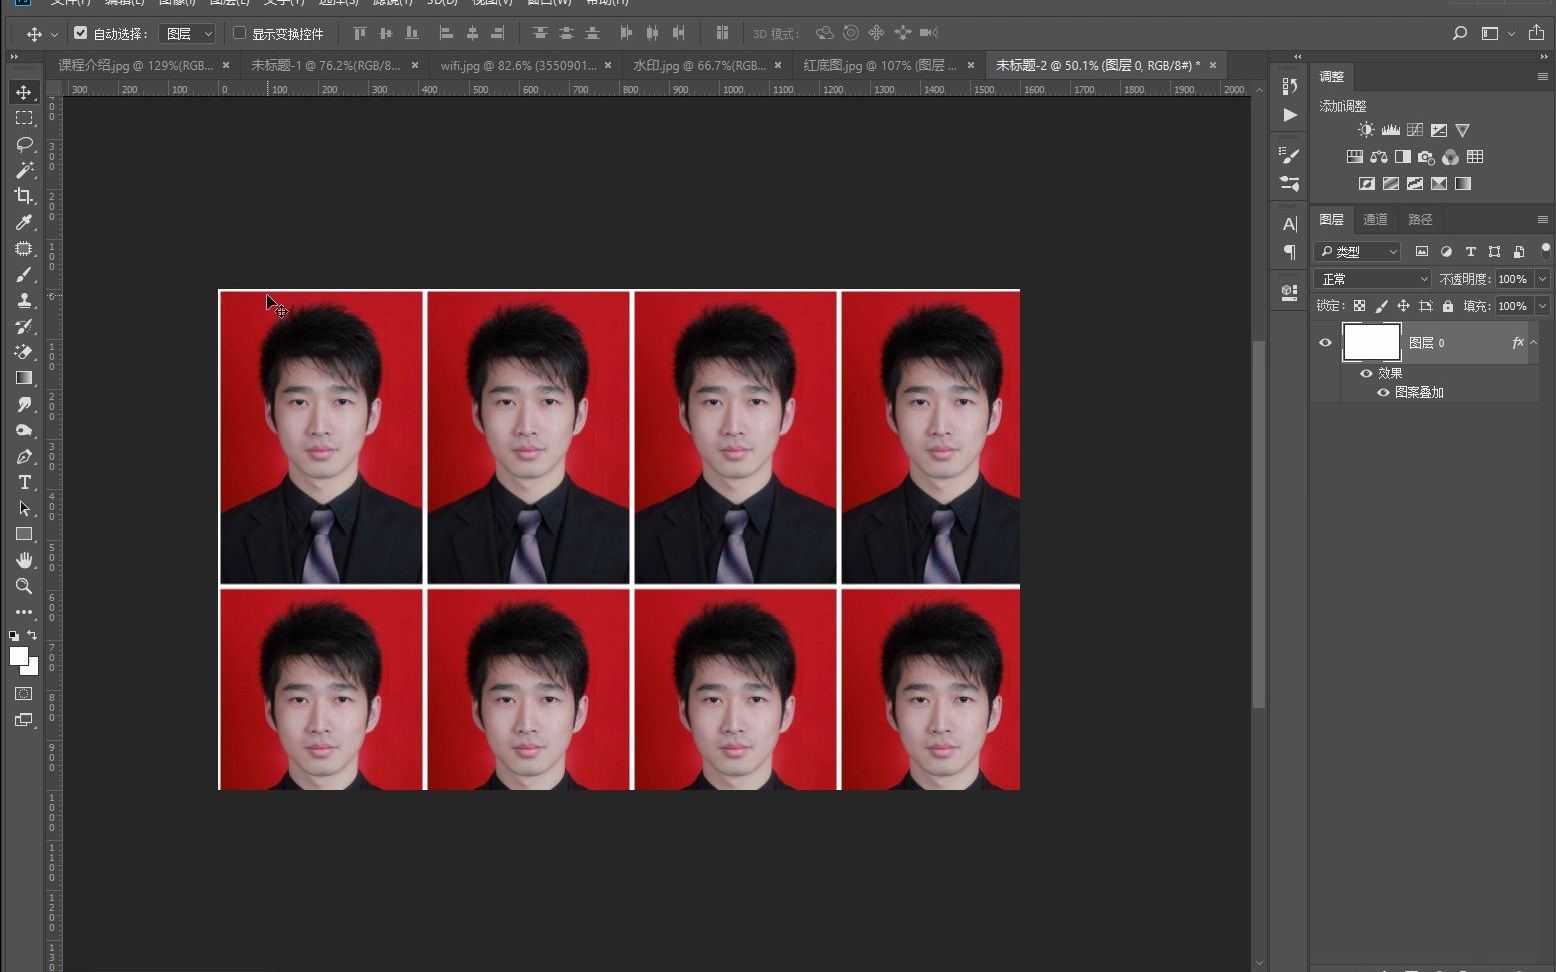Align left edges button
This screenshot has height=972, width=1556.
click(x=446, y=33)
